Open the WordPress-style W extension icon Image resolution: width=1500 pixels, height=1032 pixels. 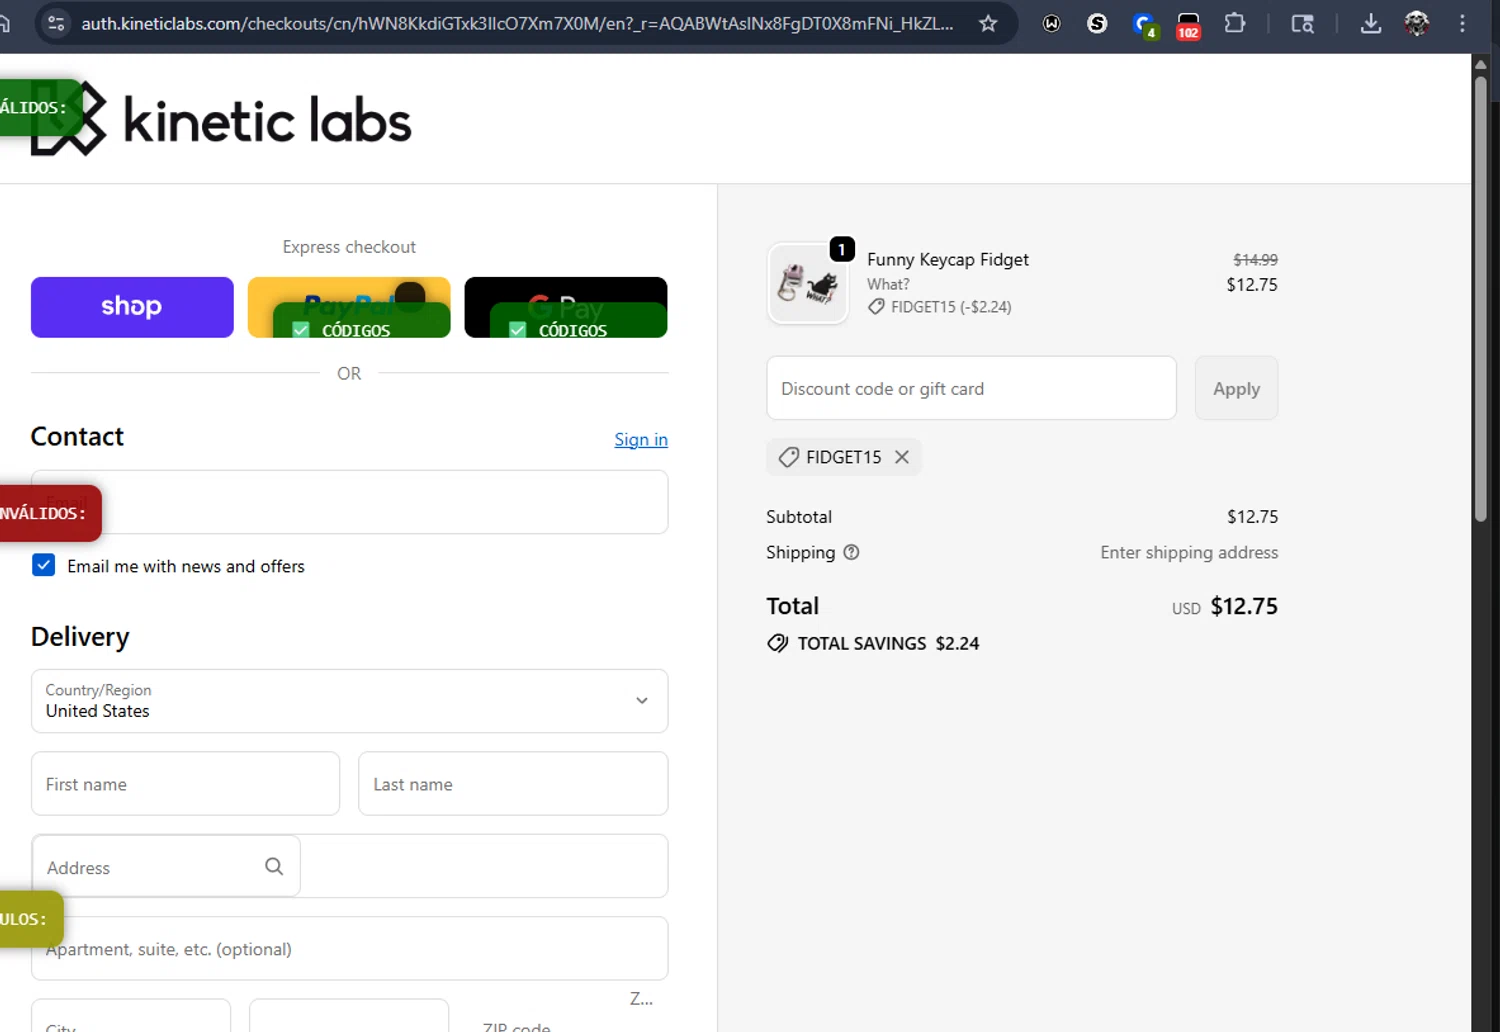(1051, 23)
